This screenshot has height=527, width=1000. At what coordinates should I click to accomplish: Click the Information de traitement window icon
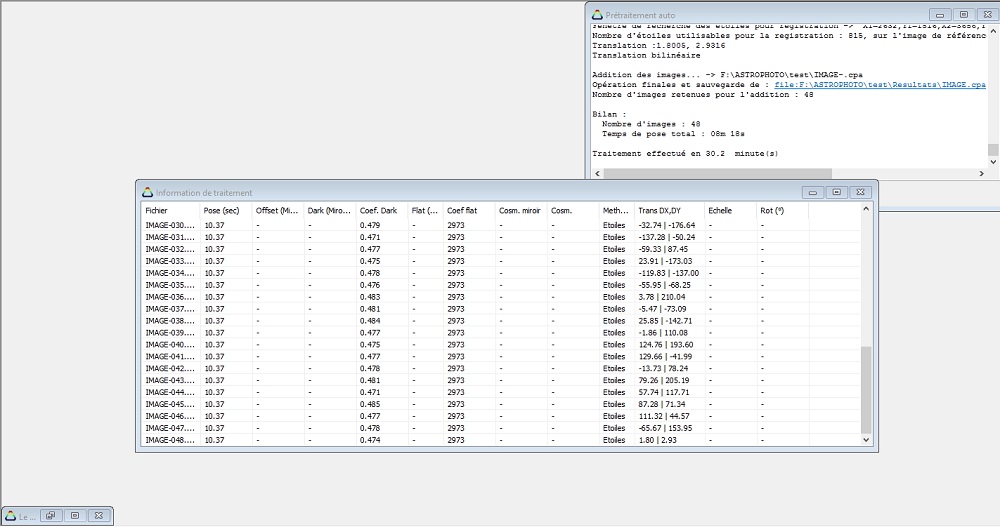point(147,193)
